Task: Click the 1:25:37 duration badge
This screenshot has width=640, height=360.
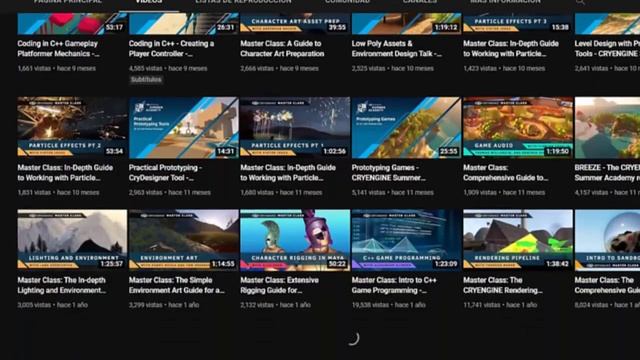Action: [x=112, y=264]
